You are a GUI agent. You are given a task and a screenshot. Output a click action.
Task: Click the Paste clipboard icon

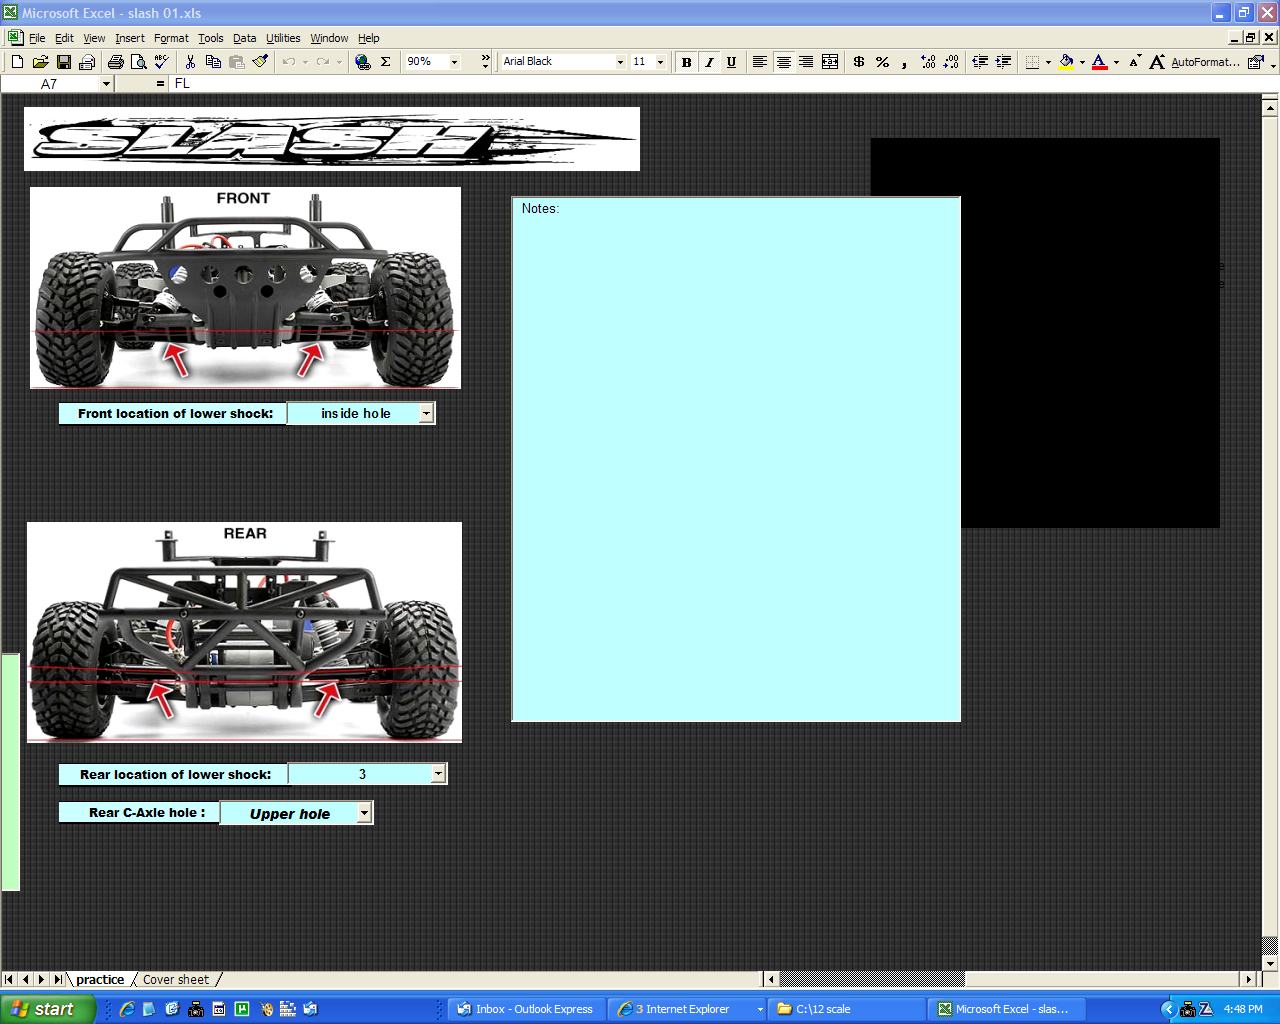237,62
